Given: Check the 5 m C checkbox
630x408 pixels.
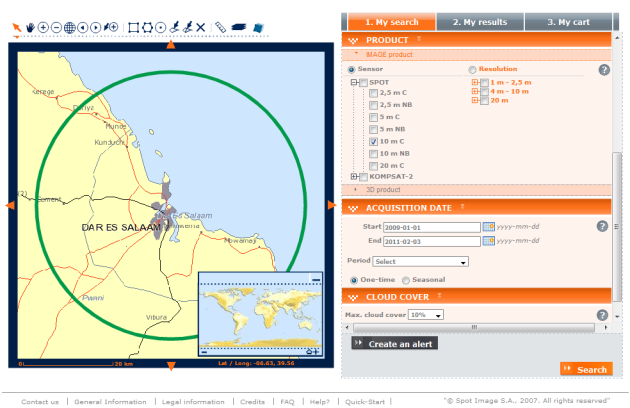Looking at the screenshot, I should (x=374, y=117).
